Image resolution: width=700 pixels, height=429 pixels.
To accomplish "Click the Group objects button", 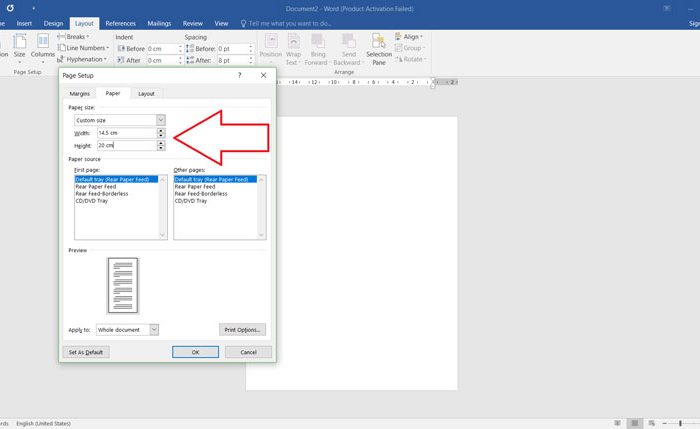I will tap(410, 48).
